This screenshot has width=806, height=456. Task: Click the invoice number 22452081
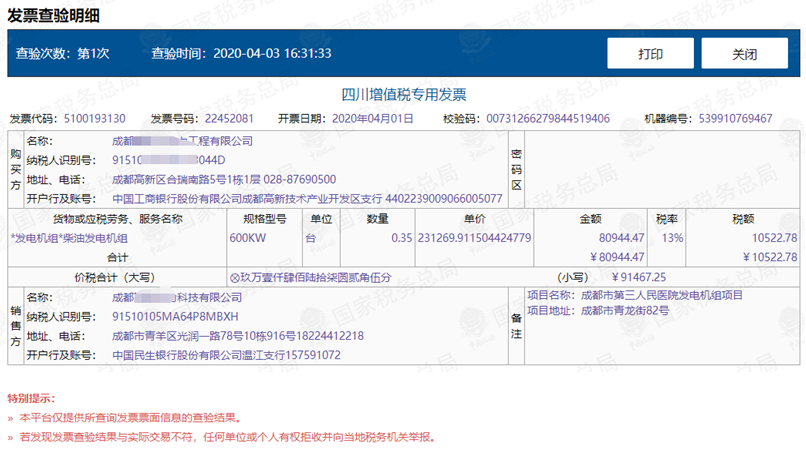pyautogui.click(x=229, y=119)
